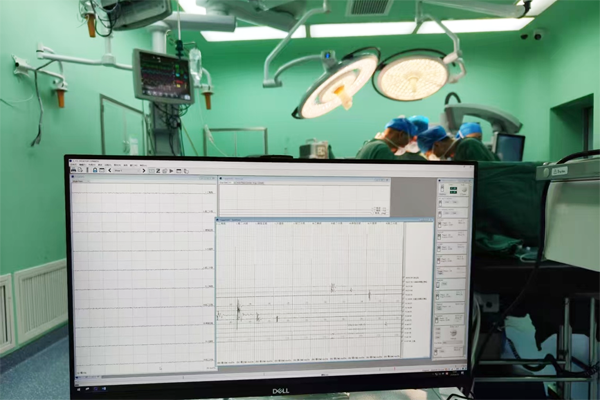Click the bold Z toolbar icon
Viewport: 600px width, 400px height.
pyautogui.click(x=158, y=171)
